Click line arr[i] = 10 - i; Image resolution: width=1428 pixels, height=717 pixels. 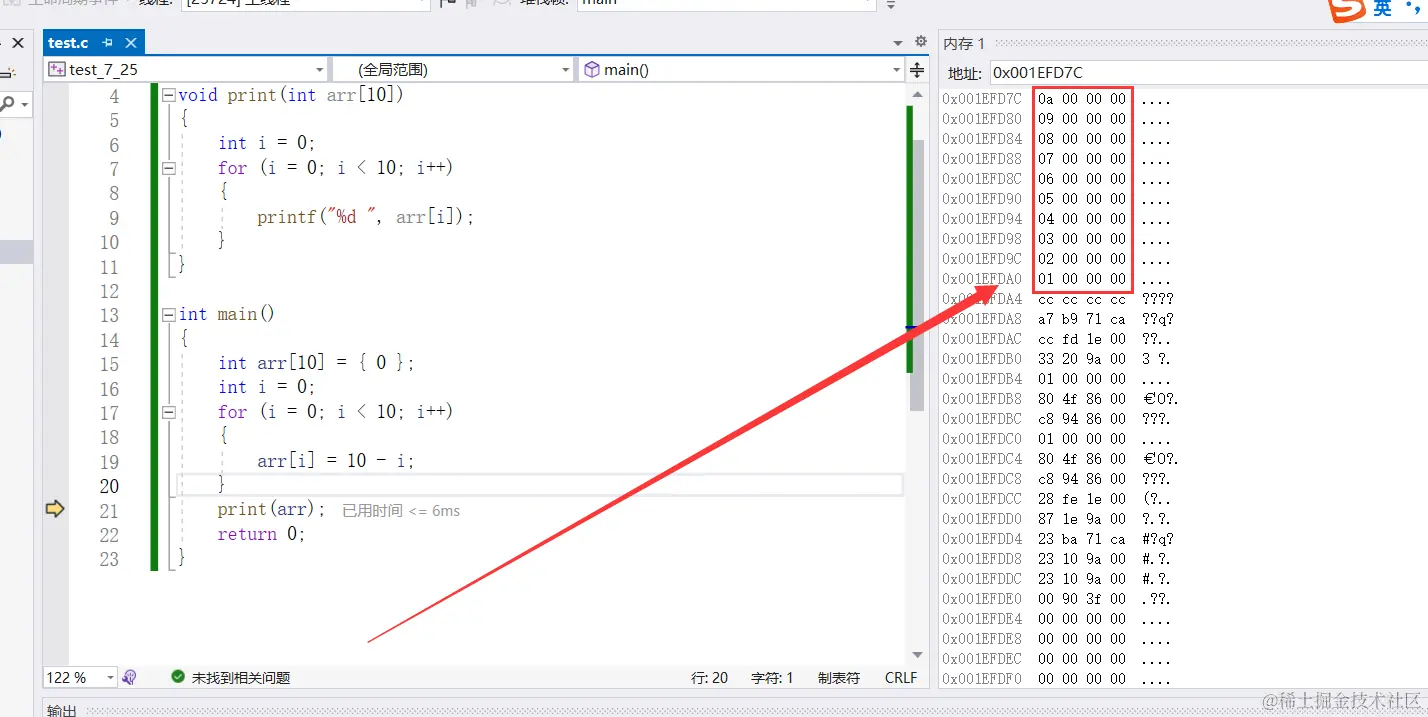tap(335, 461)
